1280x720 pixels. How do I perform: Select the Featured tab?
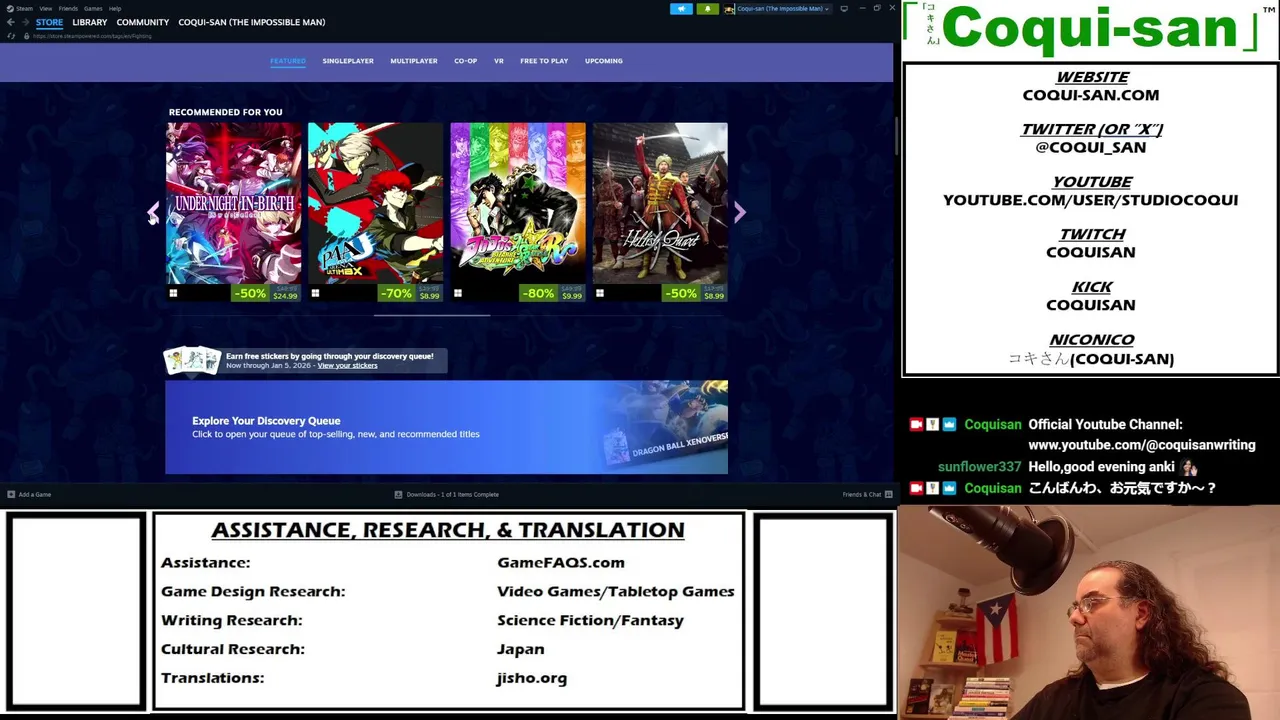tap(288, 61)
